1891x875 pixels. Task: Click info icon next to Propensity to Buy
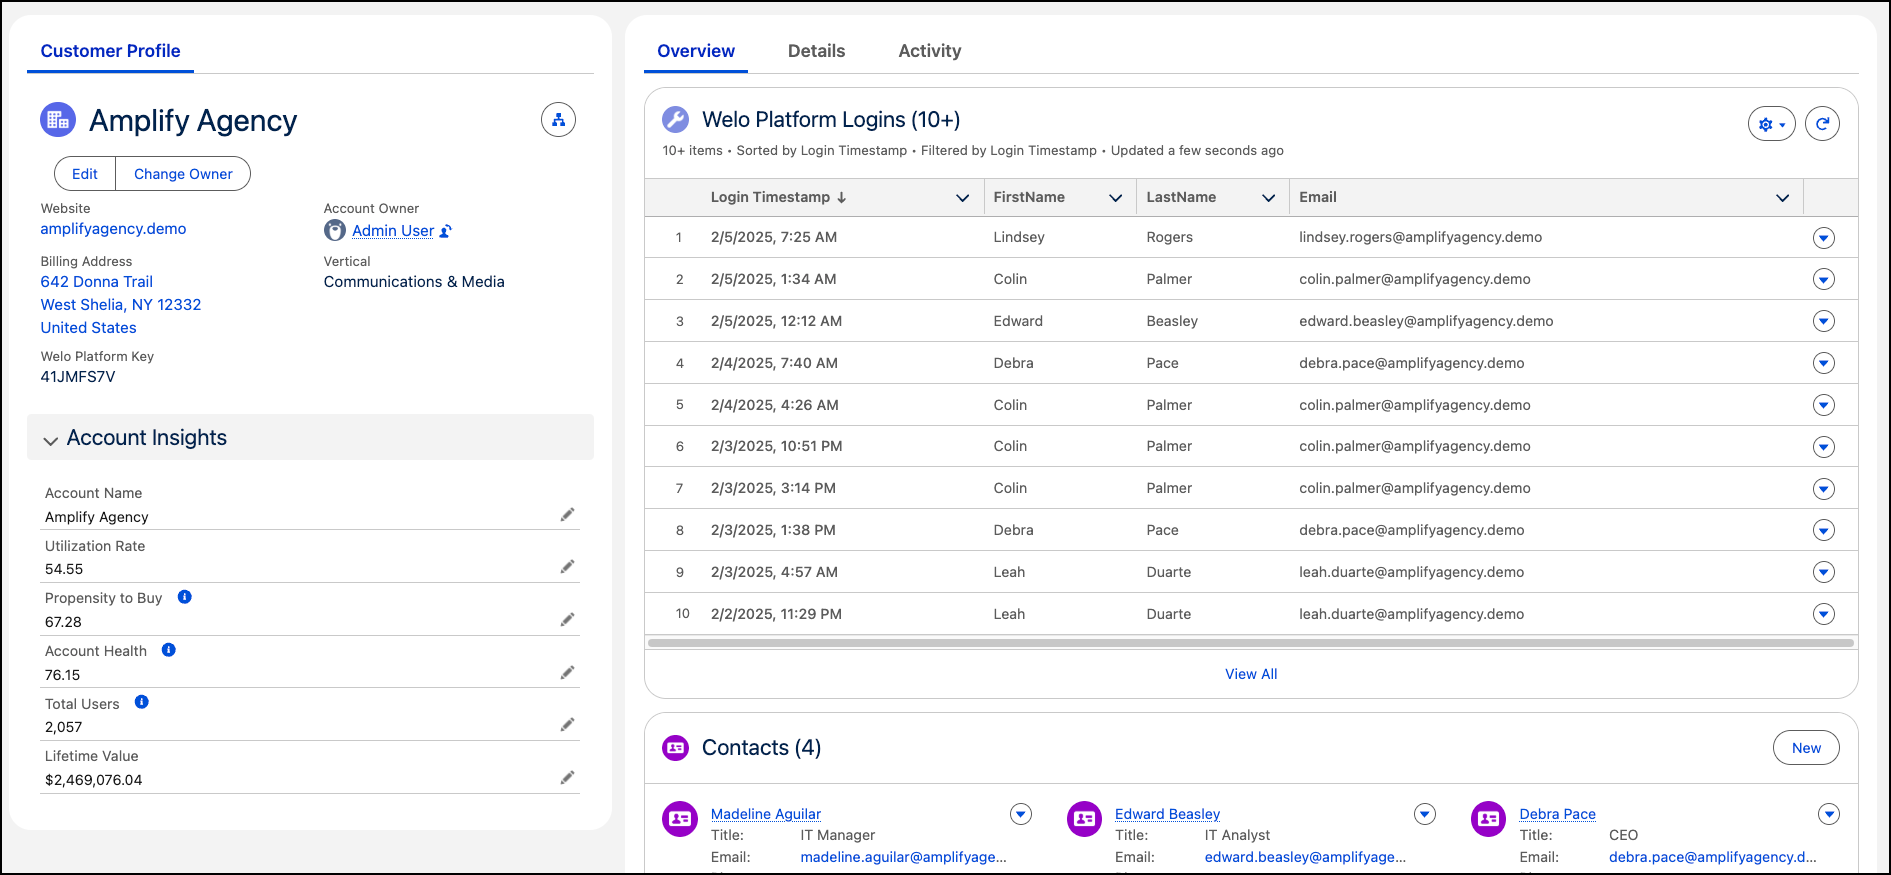tap(185, 597)
